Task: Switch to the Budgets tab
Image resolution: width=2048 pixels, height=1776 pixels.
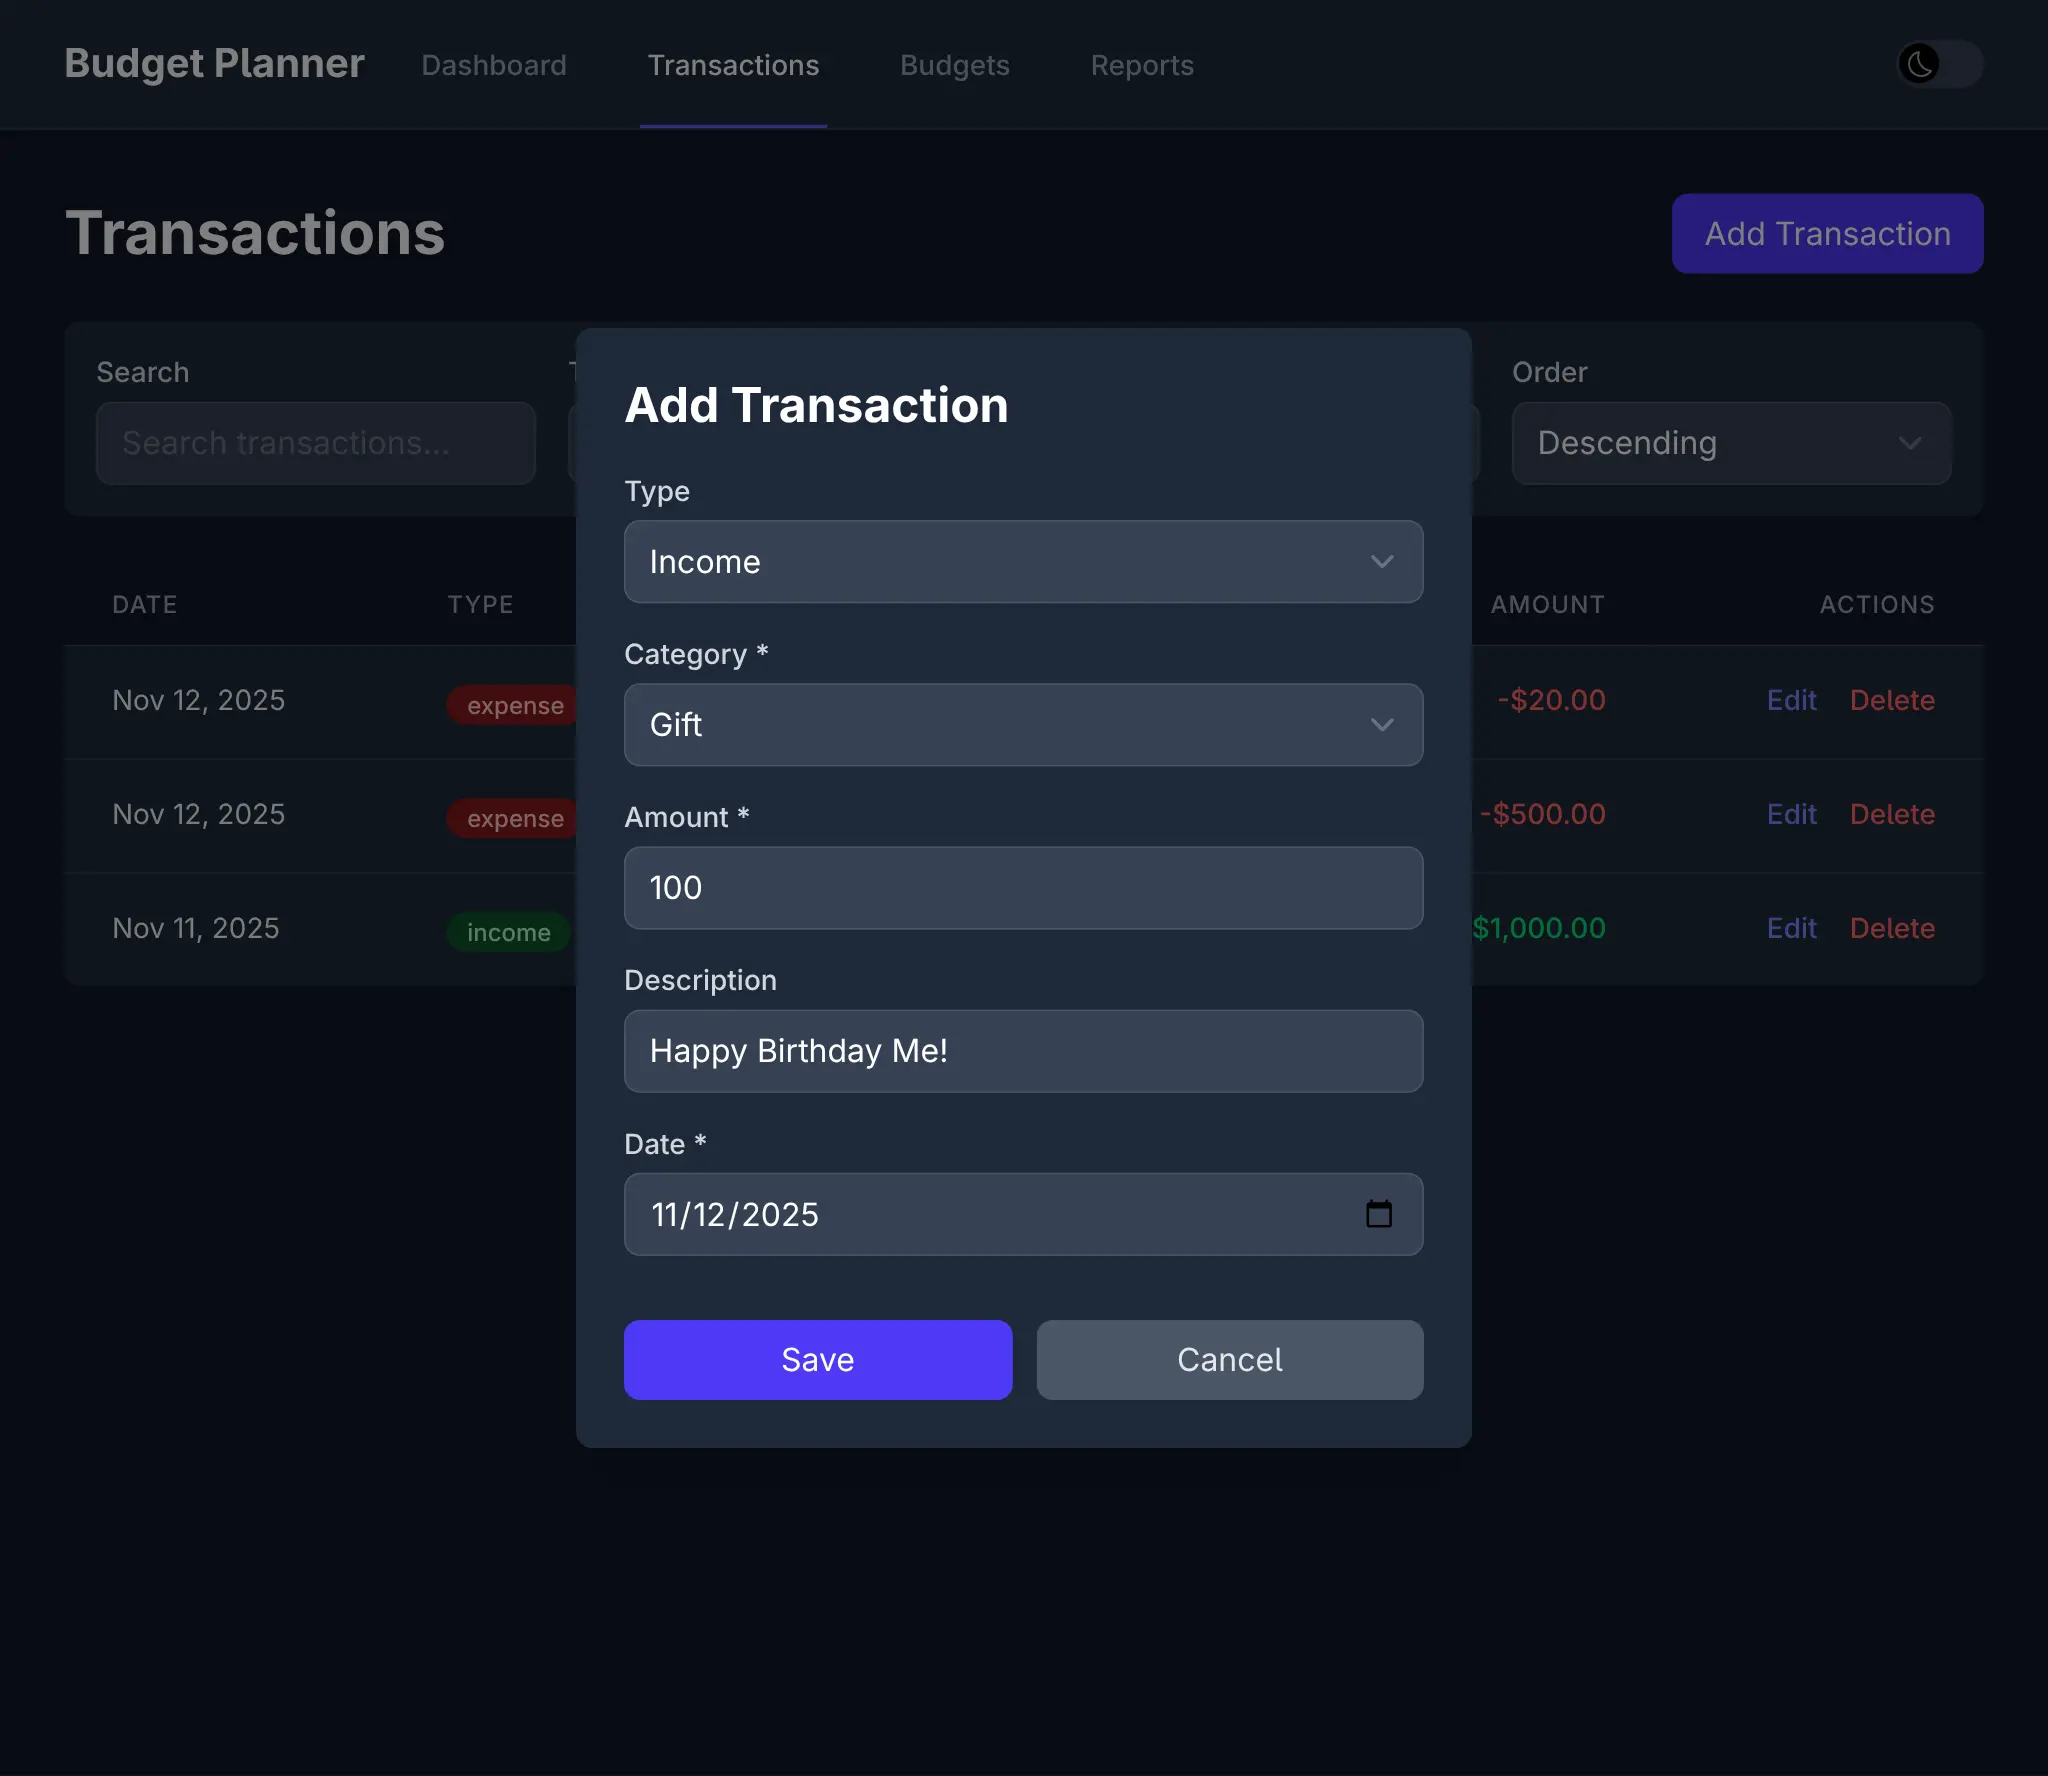Action: point(954,65)
